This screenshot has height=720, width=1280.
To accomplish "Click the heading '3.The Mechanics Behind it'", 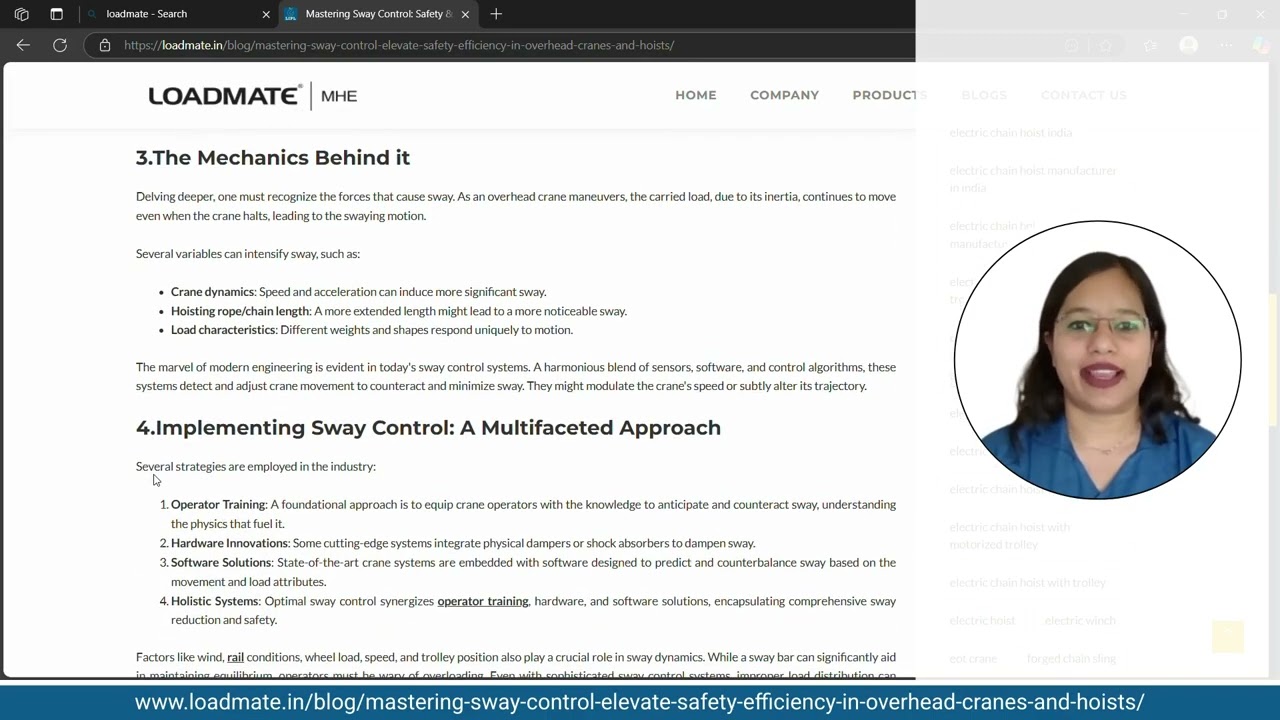I will click(x=273, y=158).
